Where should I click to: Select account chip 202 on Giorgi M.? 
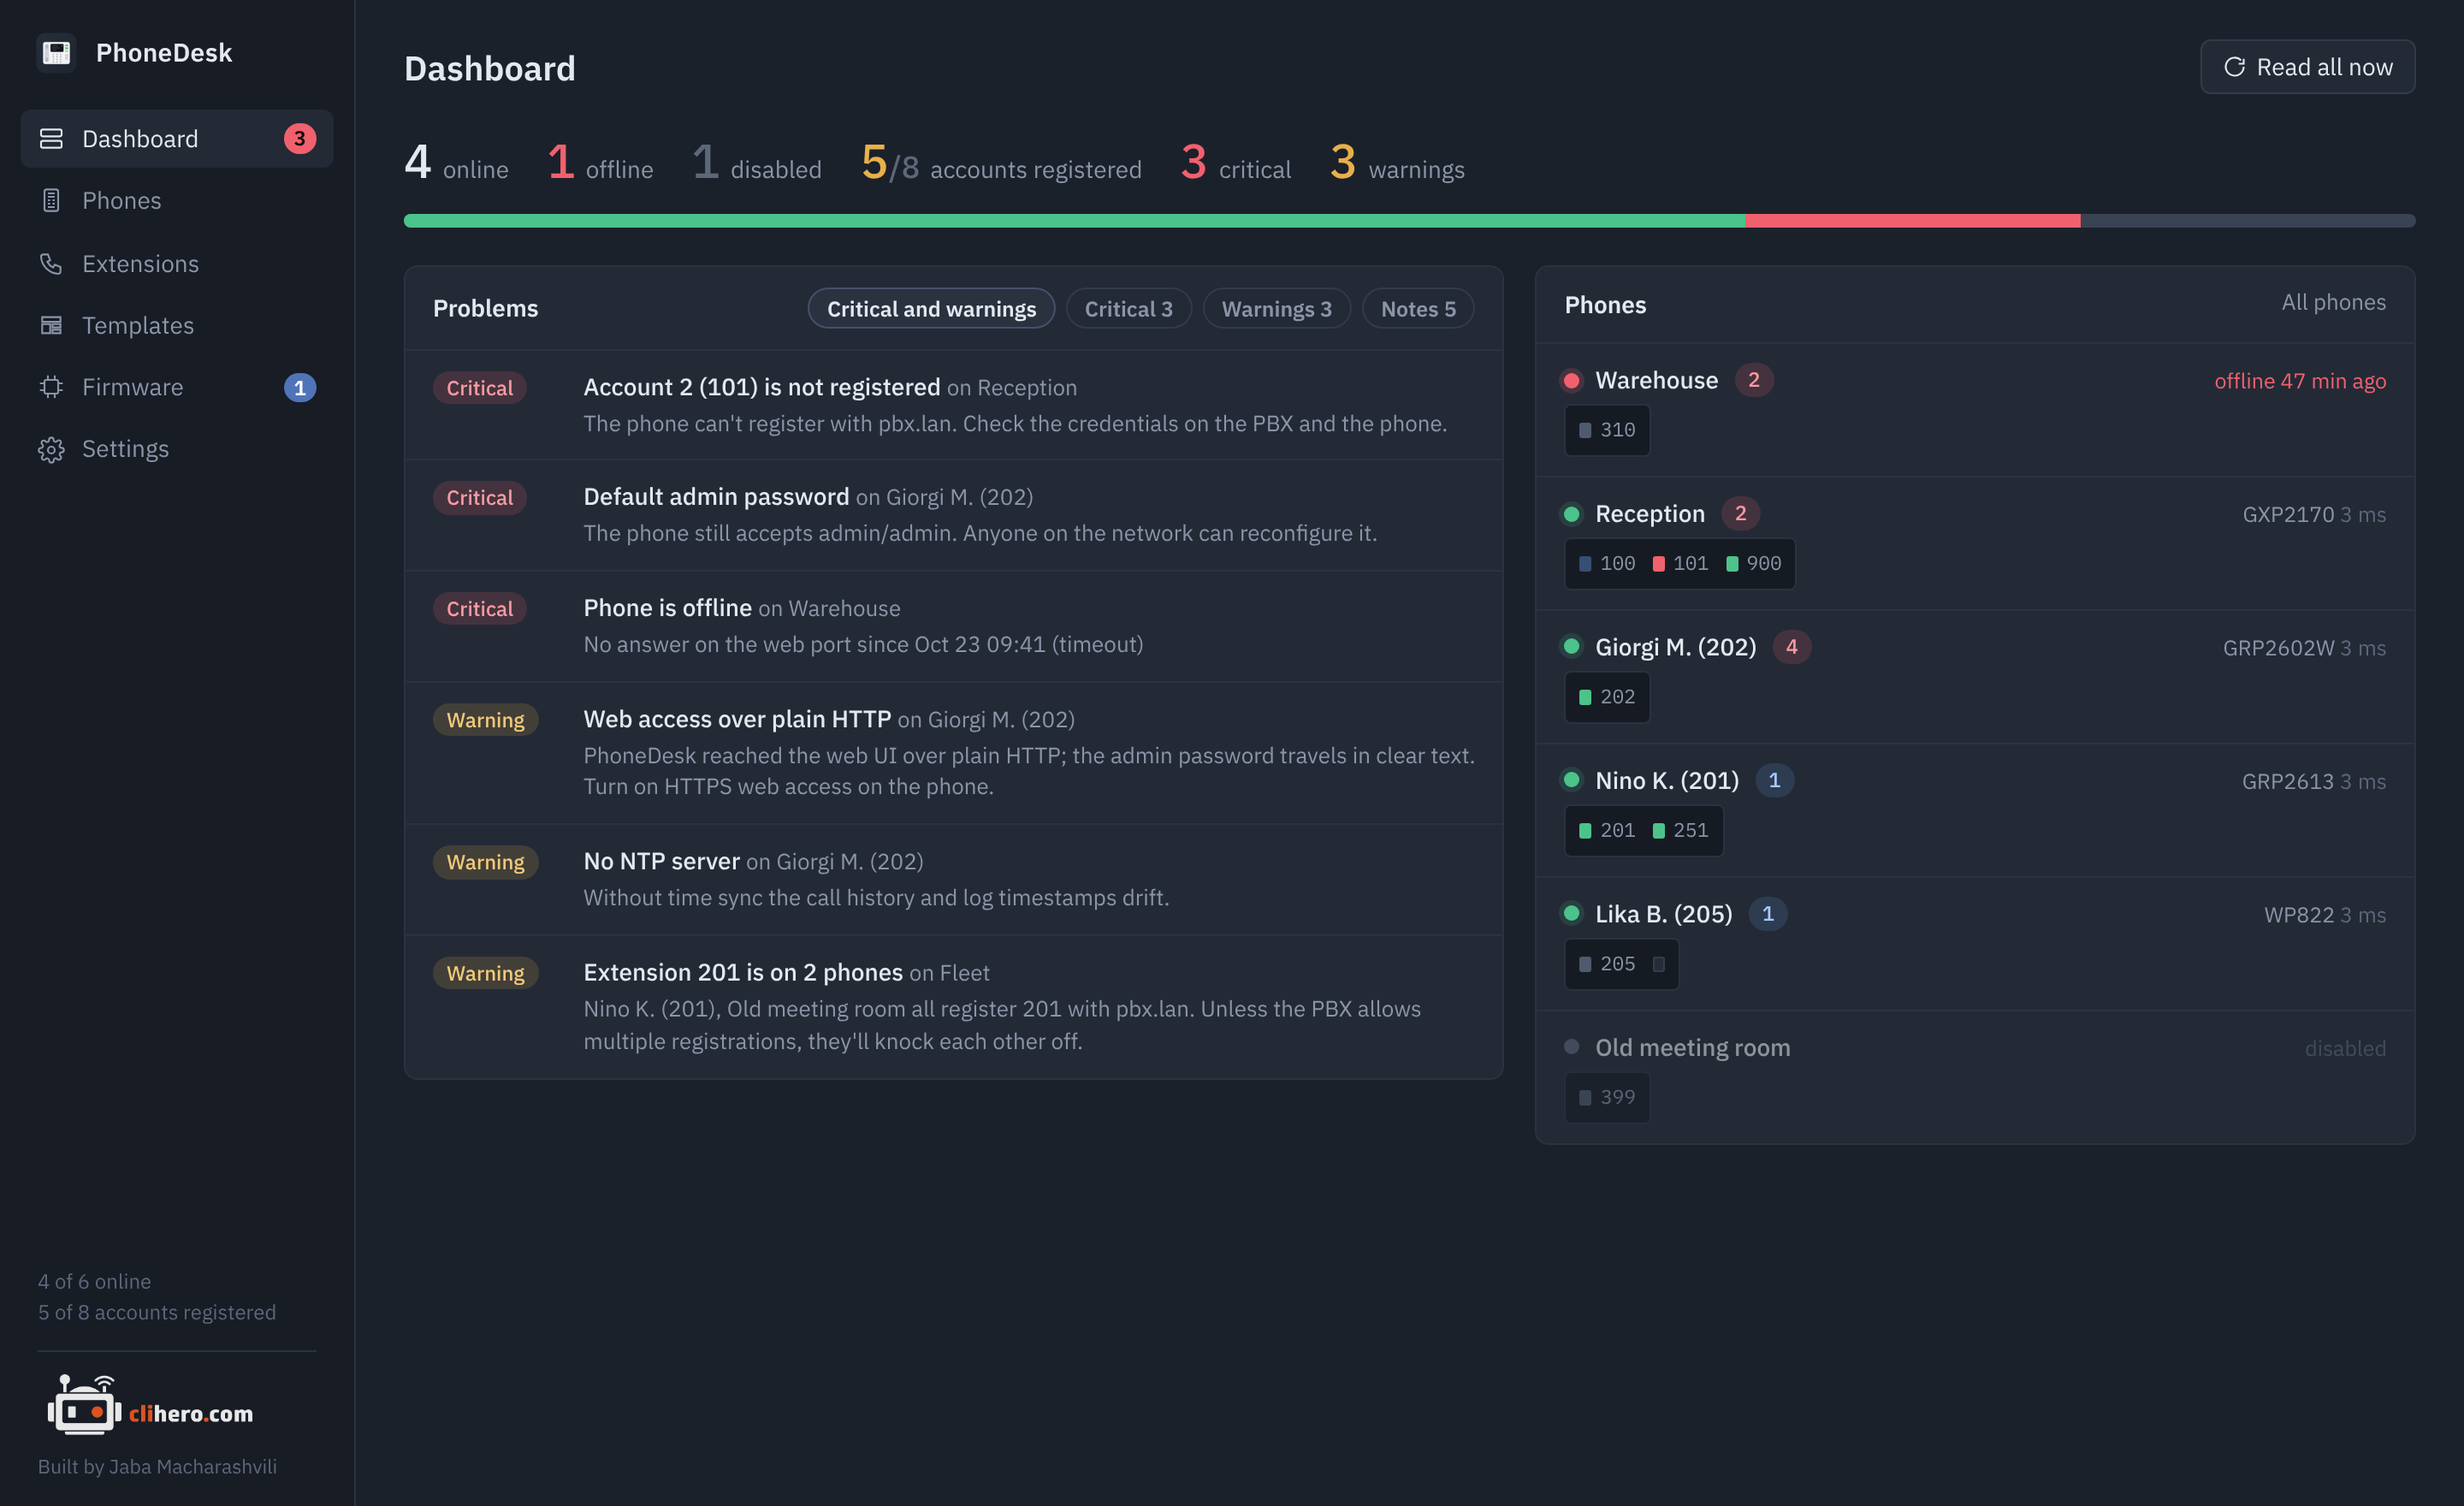1606,697
